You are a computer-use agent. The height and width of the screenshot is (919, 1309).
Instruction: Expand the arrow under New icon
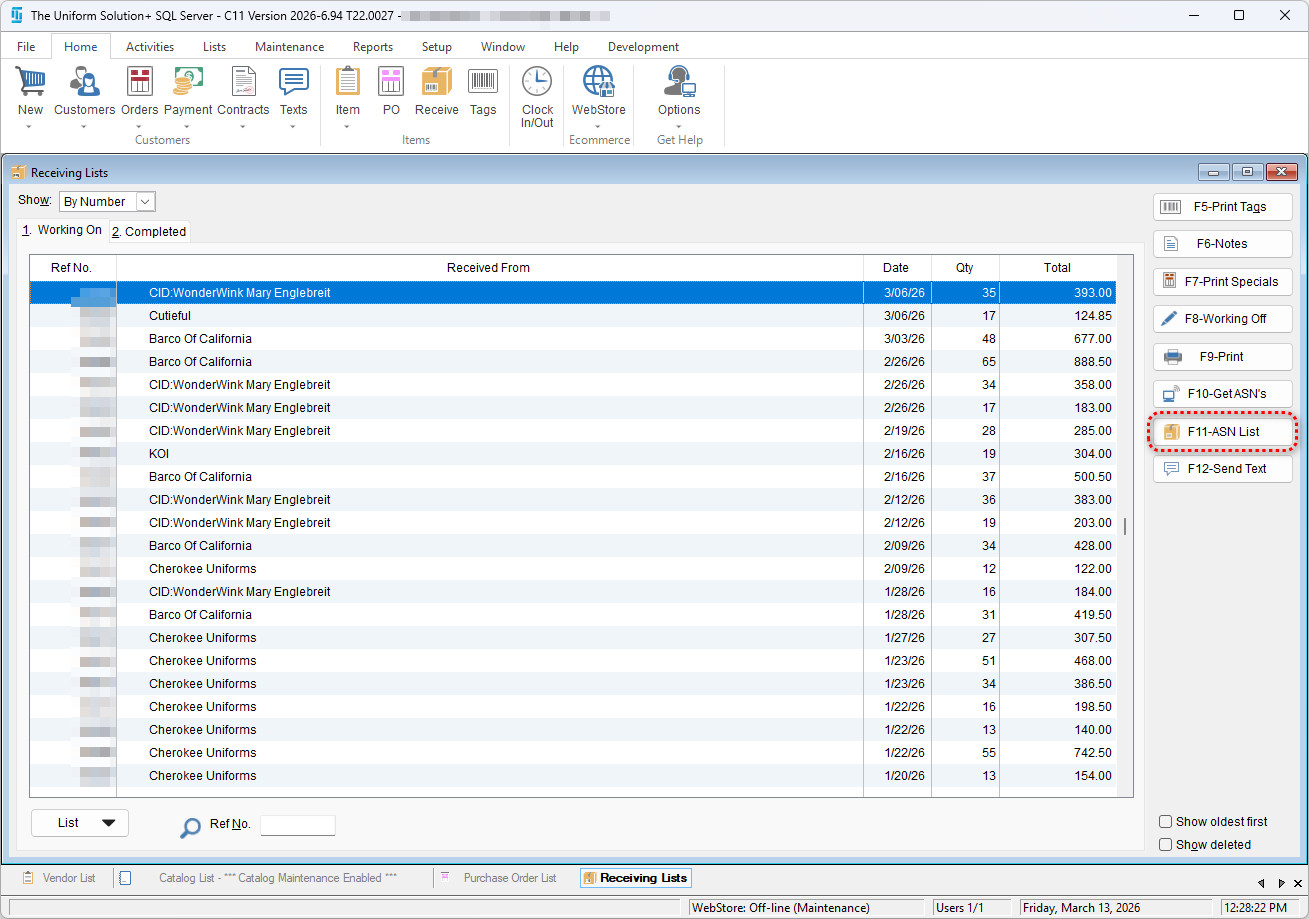tap(30, 127)
